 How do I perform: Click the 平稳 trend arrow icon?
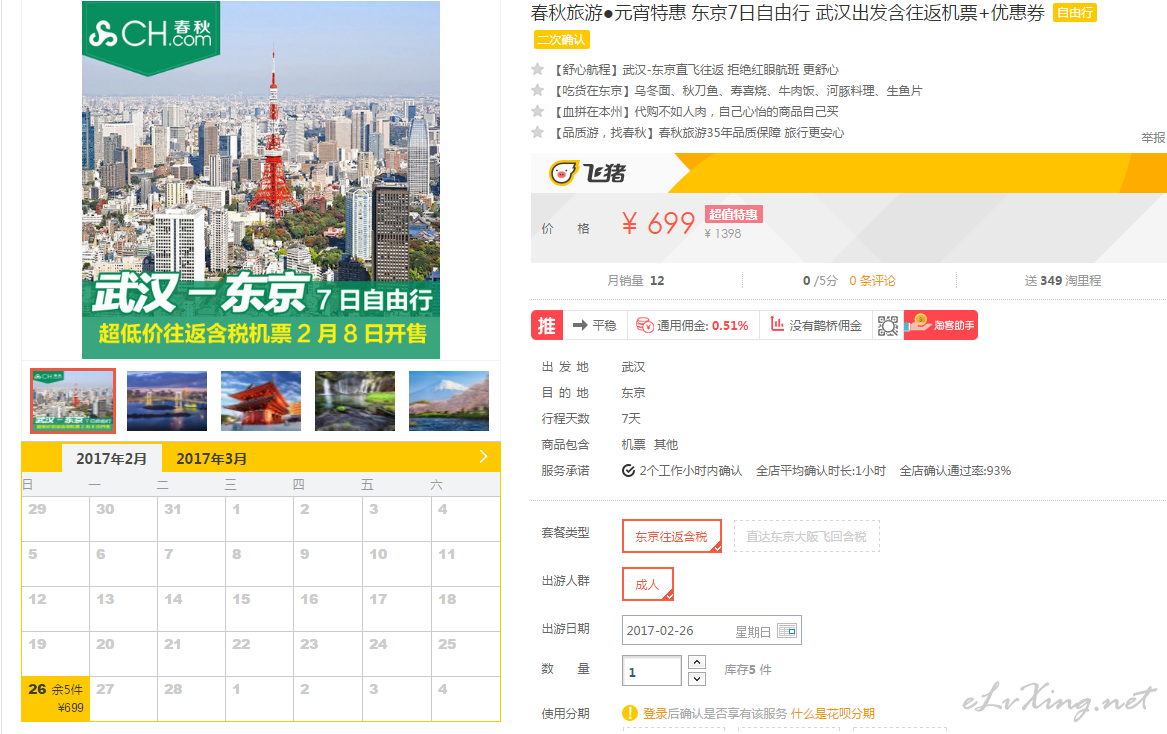581,325
